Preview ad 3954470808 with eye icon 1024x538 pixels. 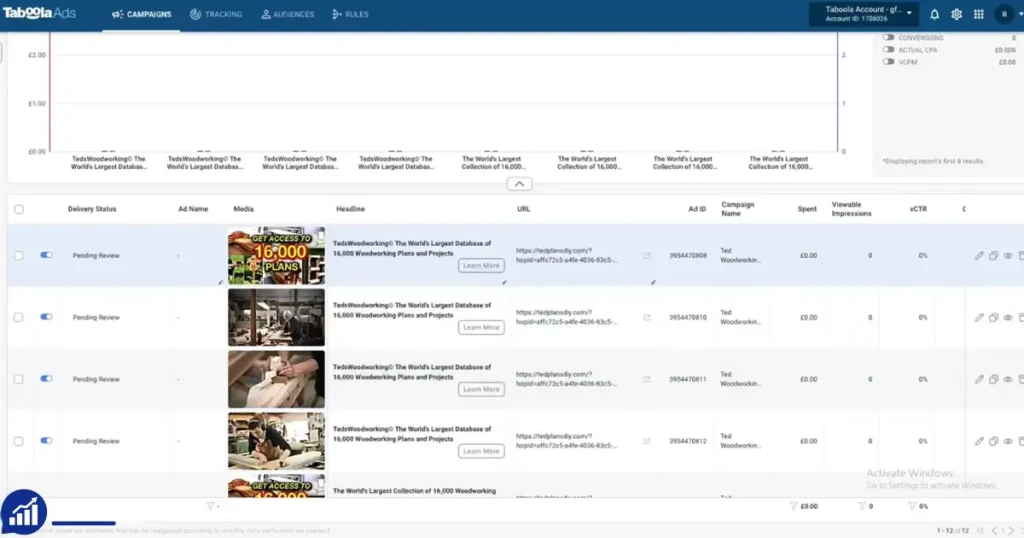point(1008,255)
